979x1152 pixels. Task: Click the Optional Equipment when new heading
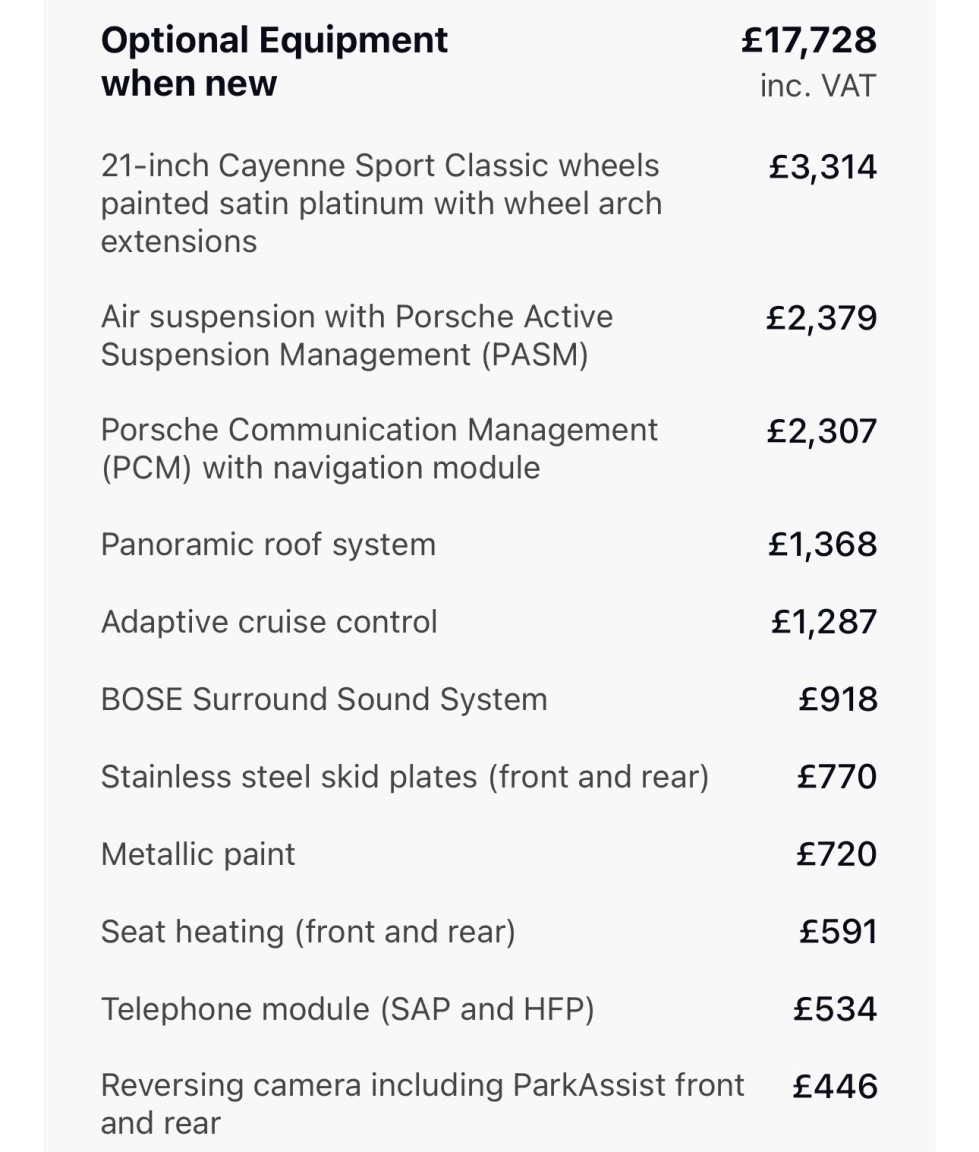(275, 61)
